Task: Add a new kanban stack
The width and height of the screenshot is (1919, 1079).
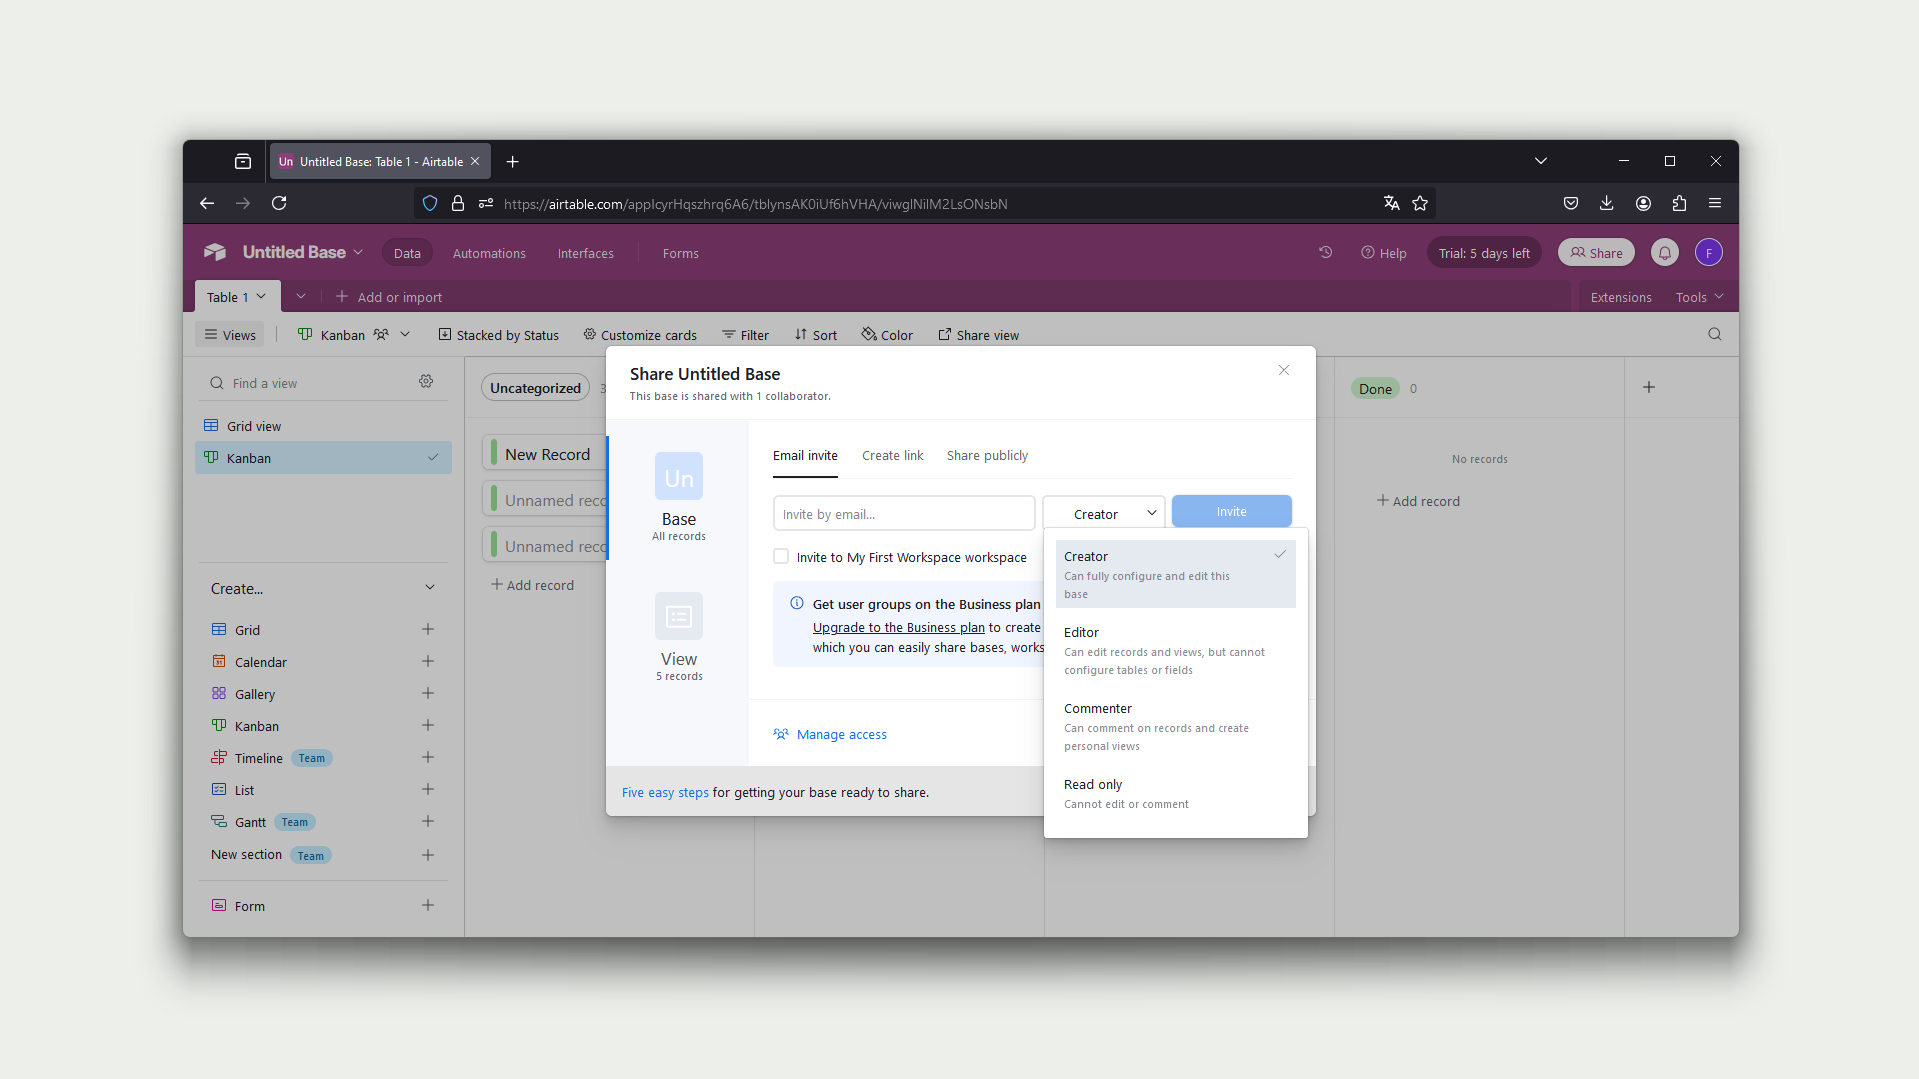Action: (x=1649, y=387)
